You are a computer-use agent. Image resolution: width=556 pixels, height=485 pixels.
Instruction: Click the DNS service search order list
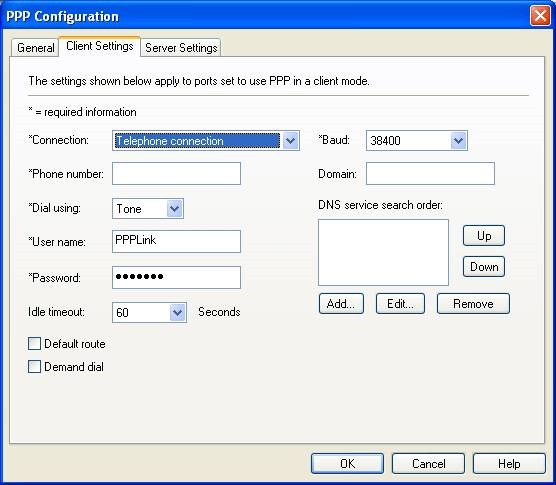pyautogui.click(x=383, y=252)
